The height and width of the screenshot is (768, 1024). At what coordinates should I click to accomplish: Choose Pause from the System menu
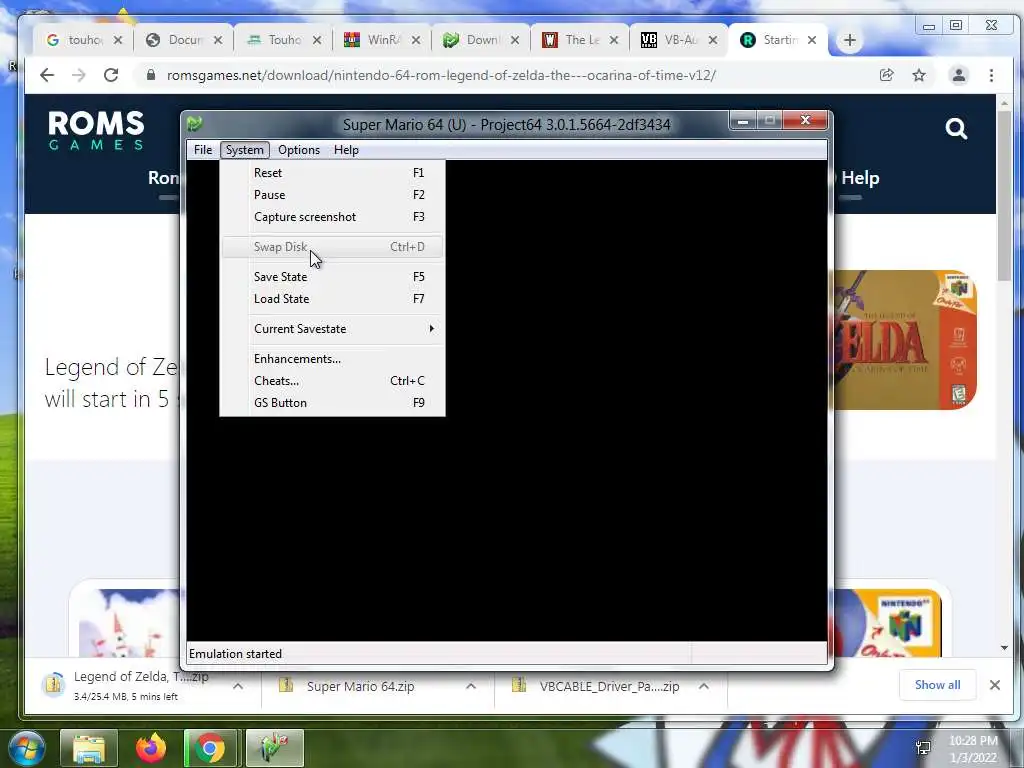[x=332, y=195]
